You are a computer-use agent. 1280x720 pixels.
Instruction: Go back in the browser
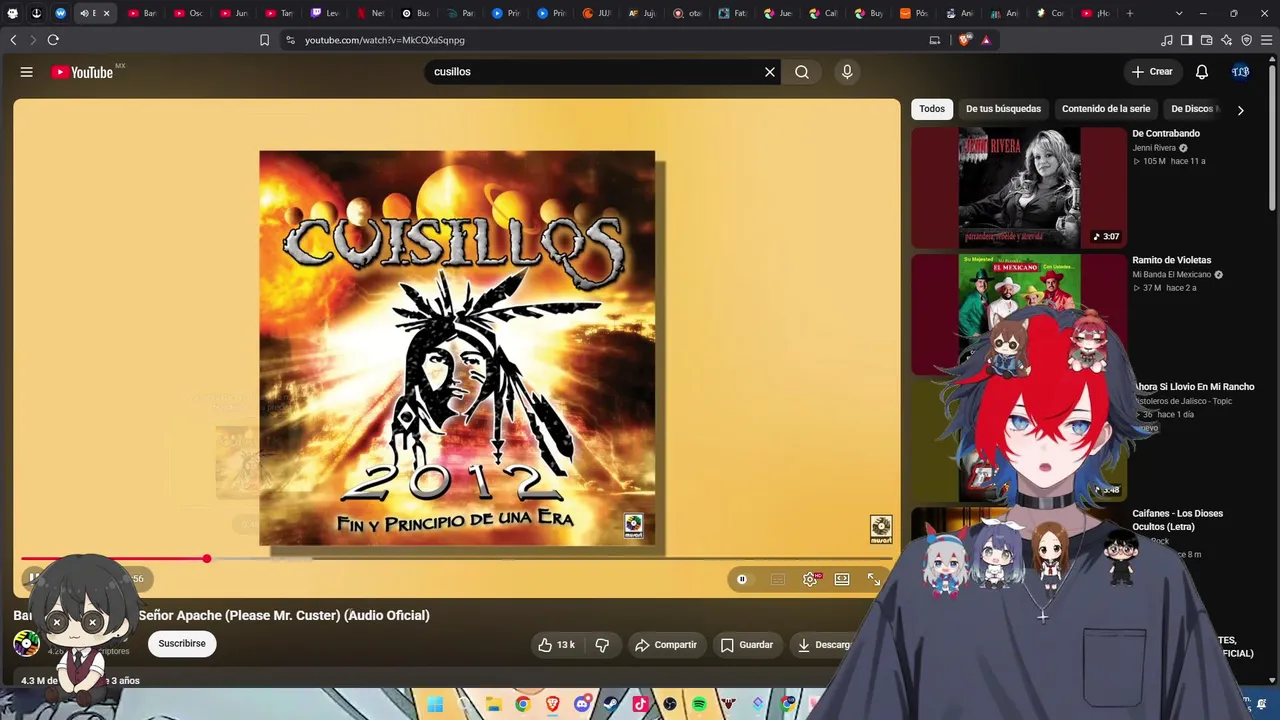tap(13, 40)
